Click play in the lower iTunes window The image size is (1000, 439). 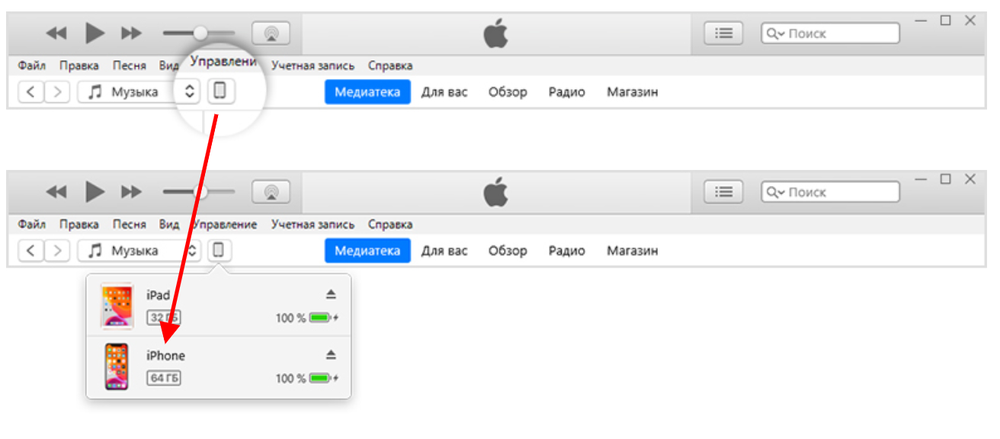(94, 191)
